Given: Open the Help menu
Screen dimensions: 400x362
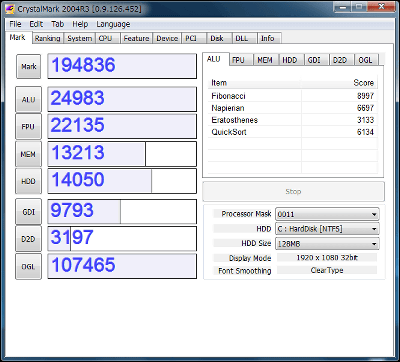Looking at the screenshot, I should click(x=80, y=24).
